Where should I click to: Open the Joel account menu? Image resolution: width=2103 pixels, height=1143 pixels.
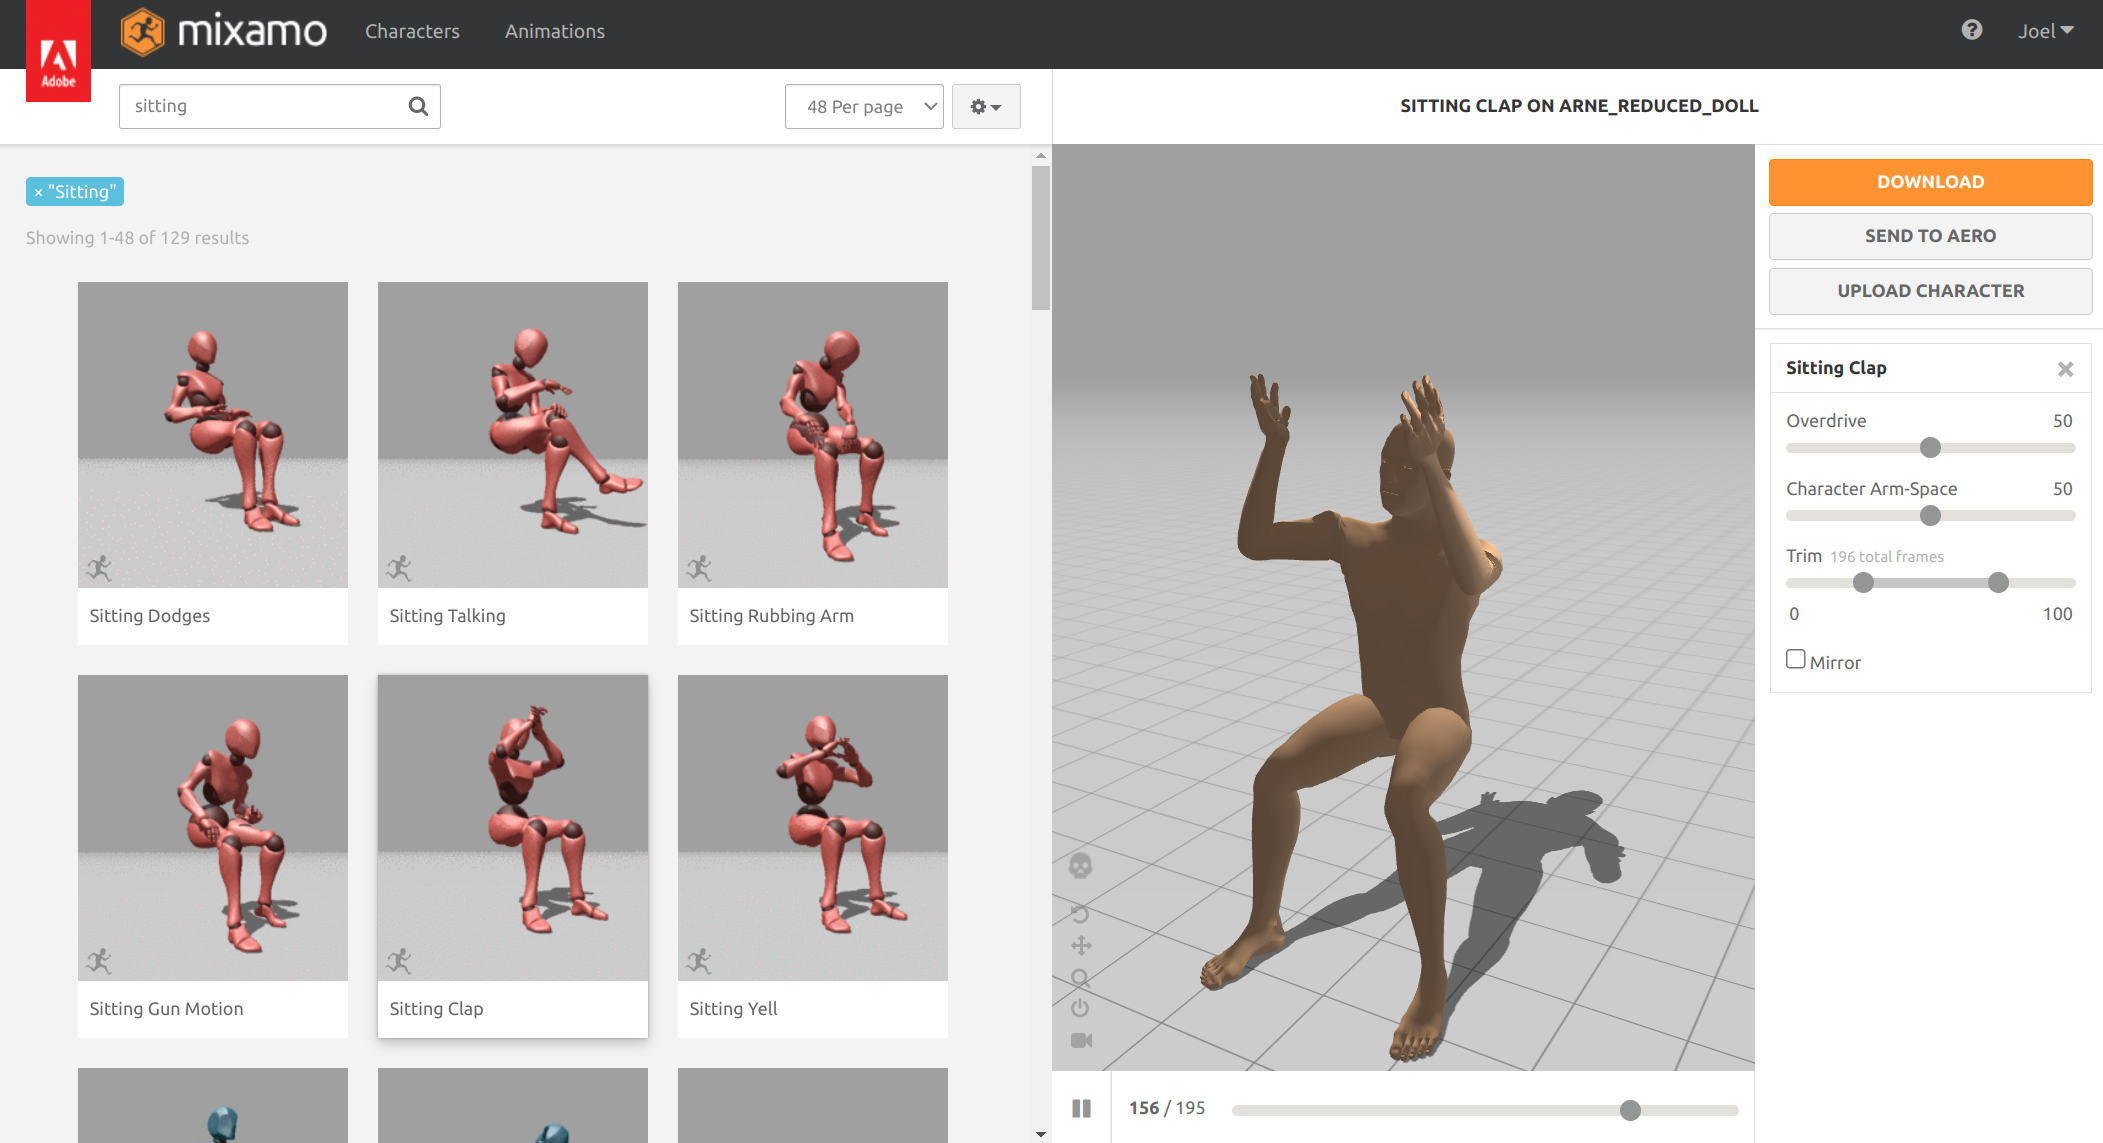click(2045, 31)
